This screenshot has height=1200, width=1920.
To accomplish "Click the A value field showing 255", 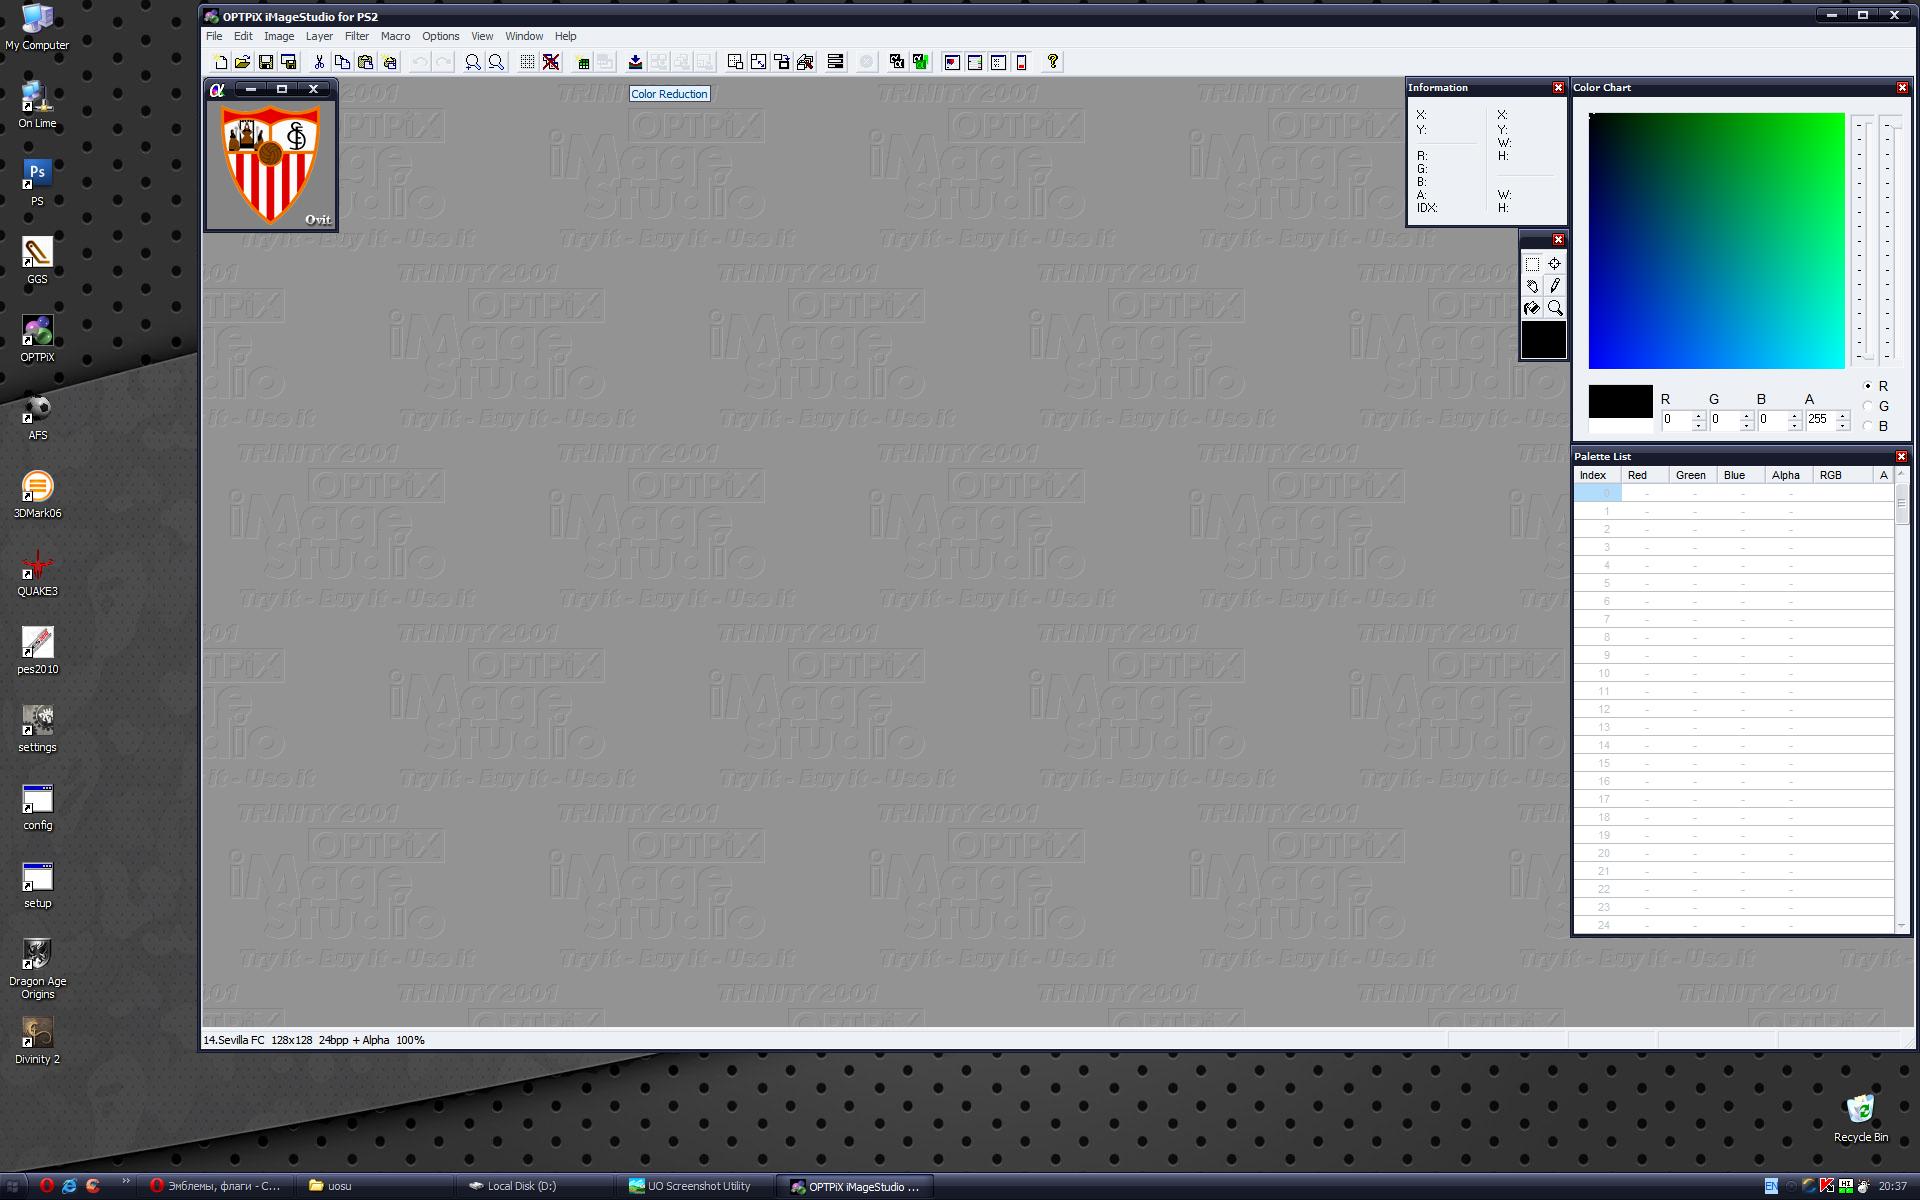I will pos(1820,420).
